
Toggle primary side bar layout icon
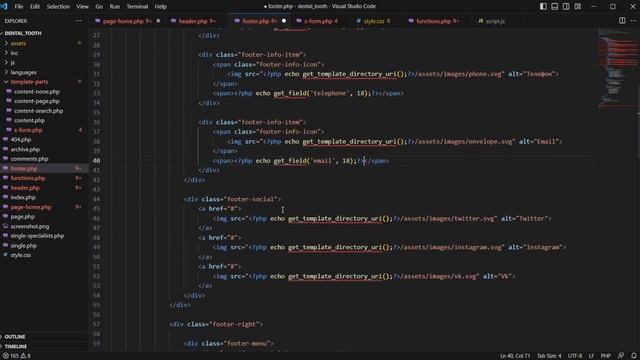pyautogui.click(x=543, y=7)
